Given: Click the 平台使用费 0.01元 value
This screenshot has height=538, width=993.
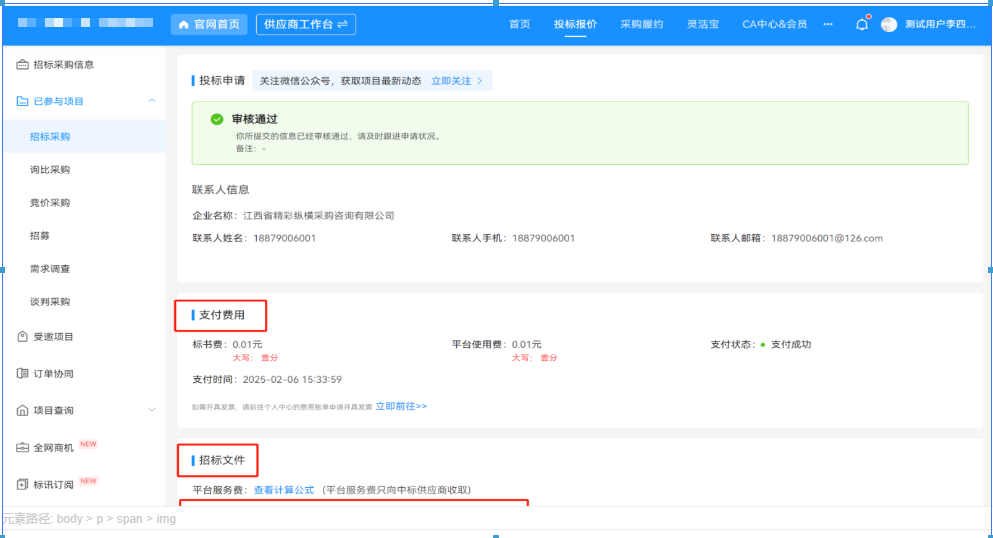Looking at the screenshot, I should (x=526, y=344).
